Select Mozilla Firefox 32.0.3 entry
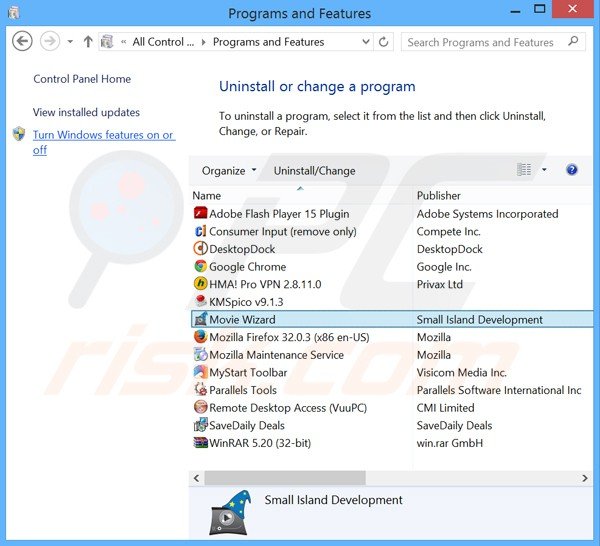 pos(289,337)
